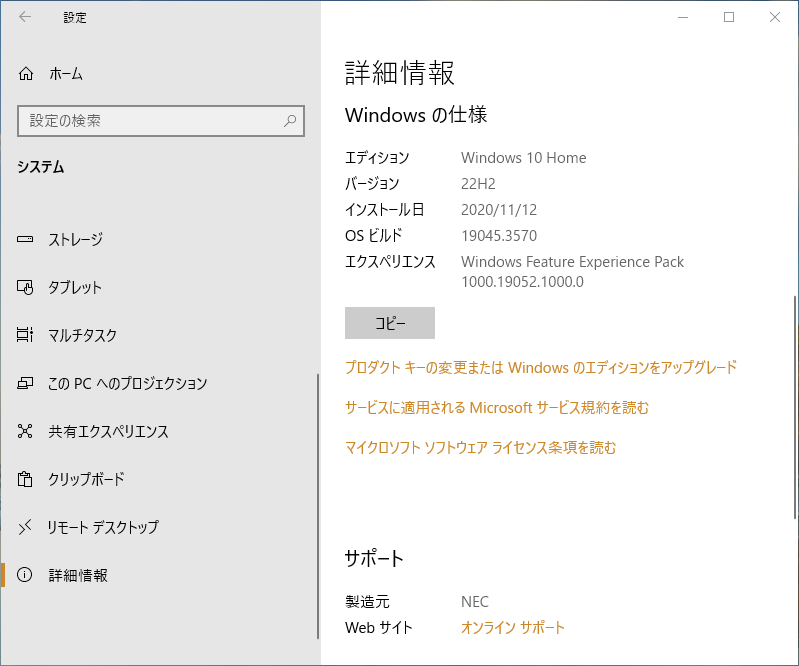Click the main content vertical scrollbar
Screen dimensions: 799x666
click(795, 408)
